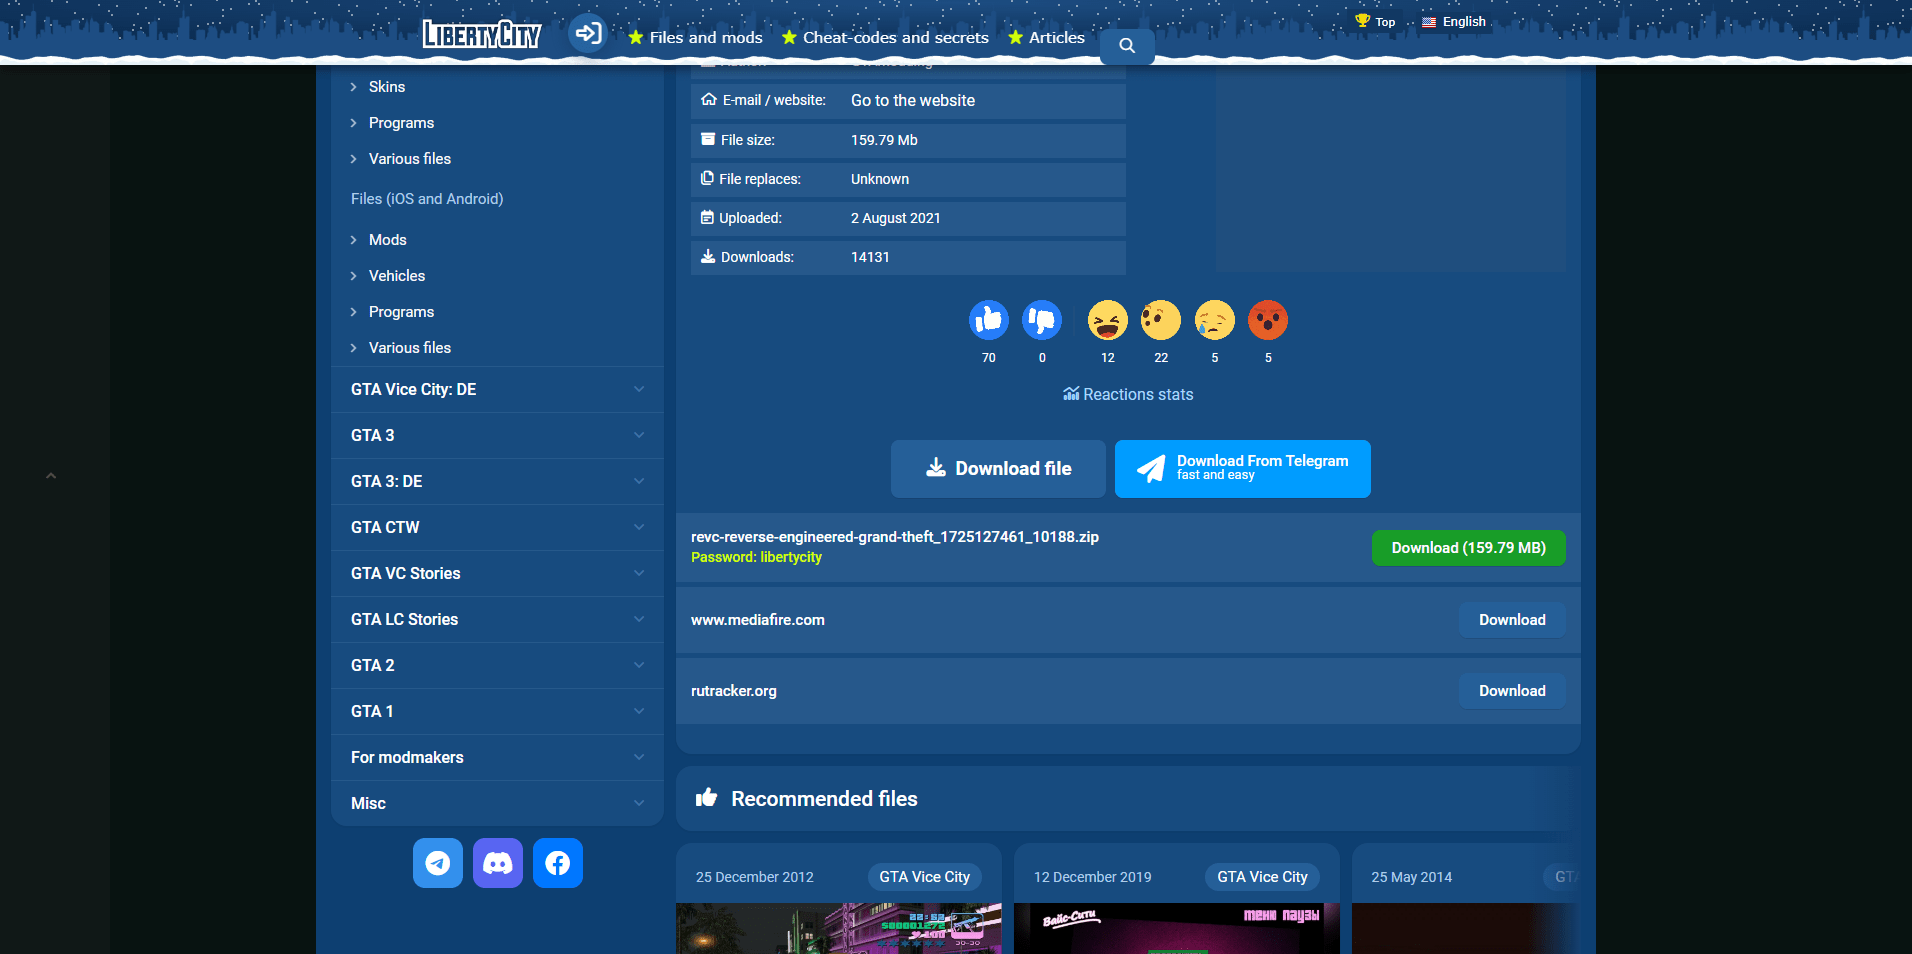The image size is (1912, 954).
Task: Click the rutracker.org mirror name
Action: [x=734, y=691]
